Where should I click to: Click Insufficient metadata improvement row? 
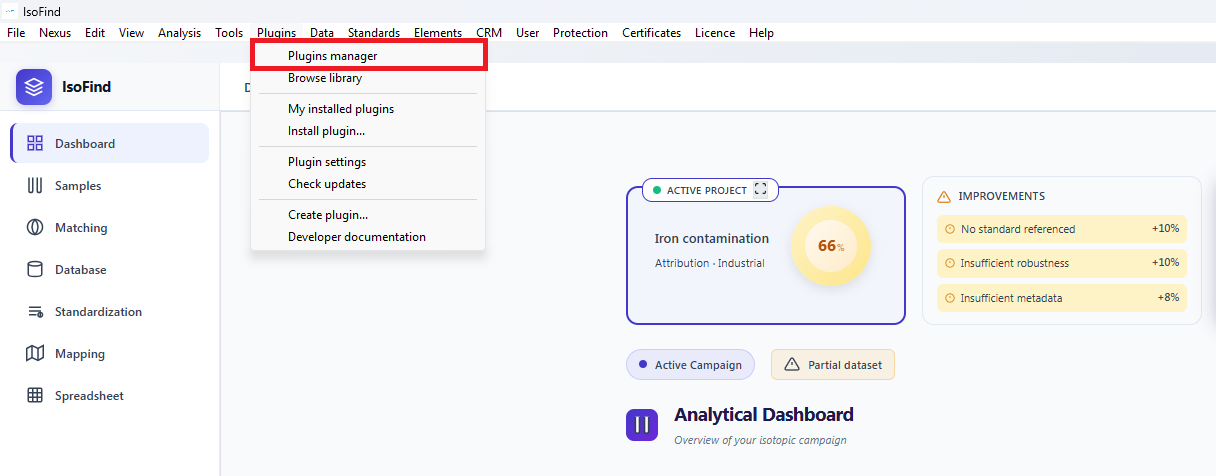pos(1062,297)
